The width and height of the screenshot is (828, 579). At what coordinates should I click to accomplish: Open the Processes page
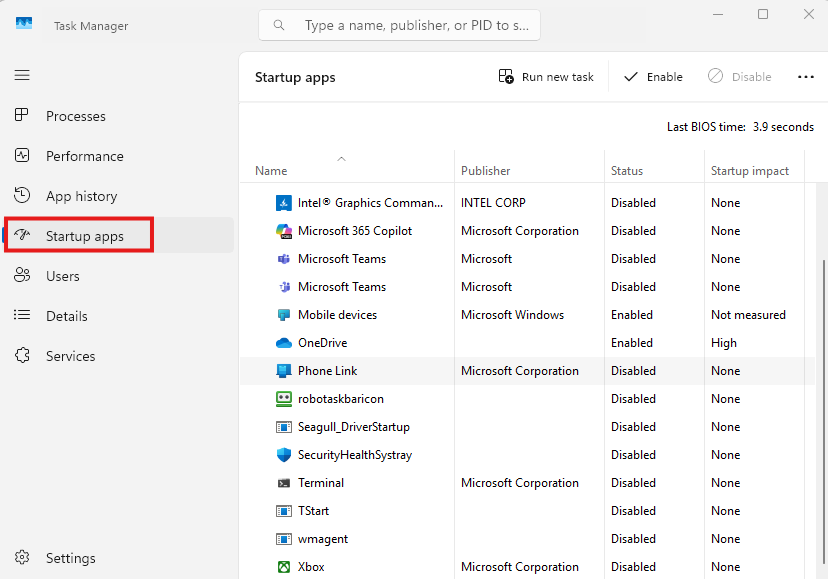(x=76, y=116)
